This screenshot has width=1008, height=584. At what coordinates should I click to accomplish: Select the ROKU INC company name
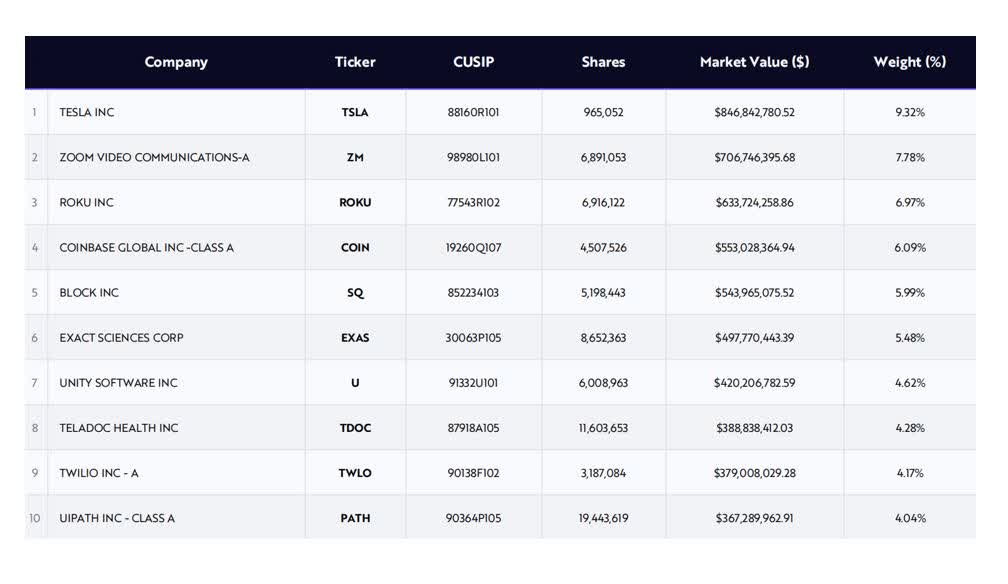tap(86, 203)
